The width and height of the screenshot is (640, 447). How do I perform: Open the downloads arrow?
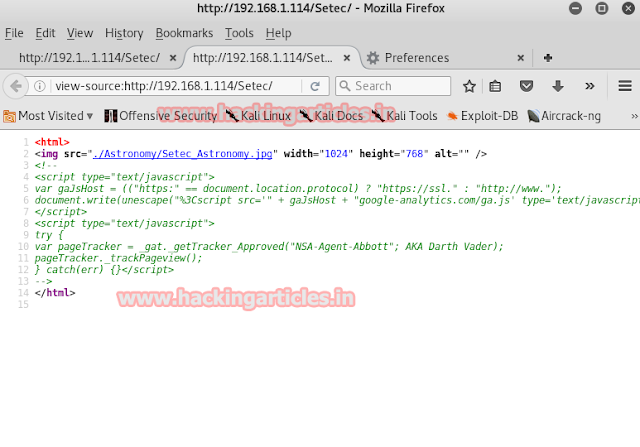click(x=558, y=86)
